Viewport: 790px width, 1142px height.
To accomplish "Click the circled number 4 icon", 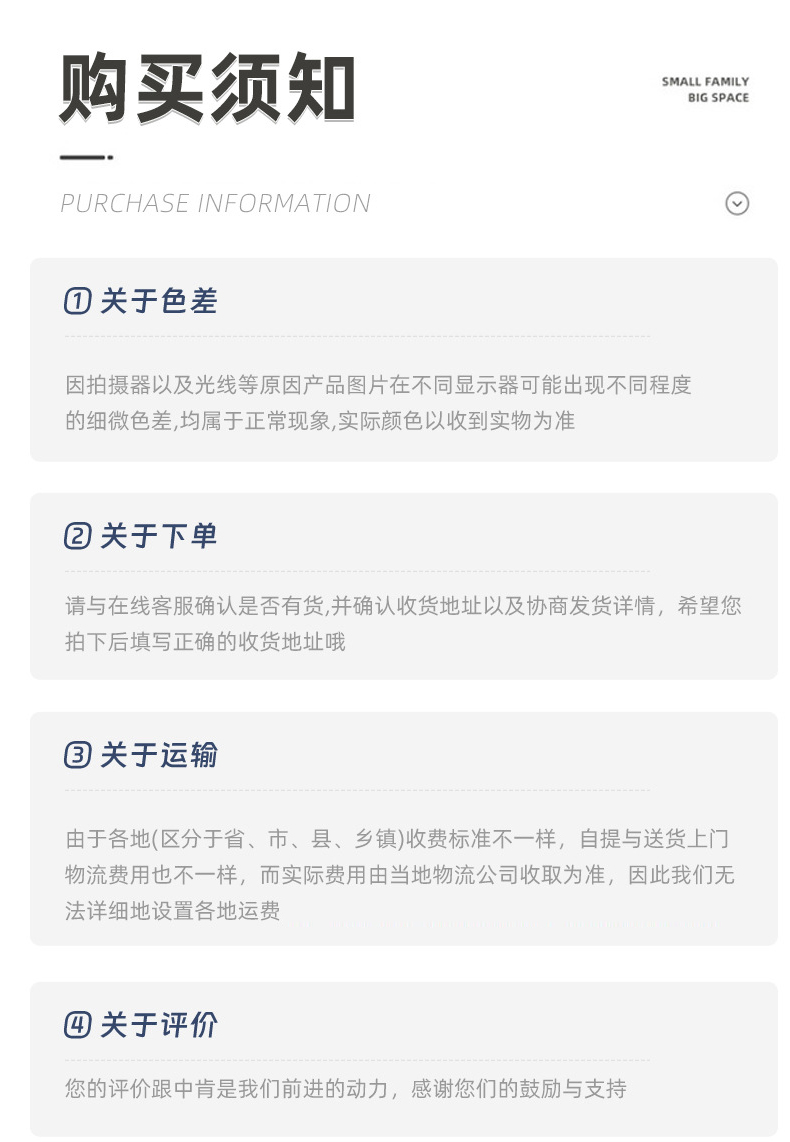I will tap(77, 1025).
